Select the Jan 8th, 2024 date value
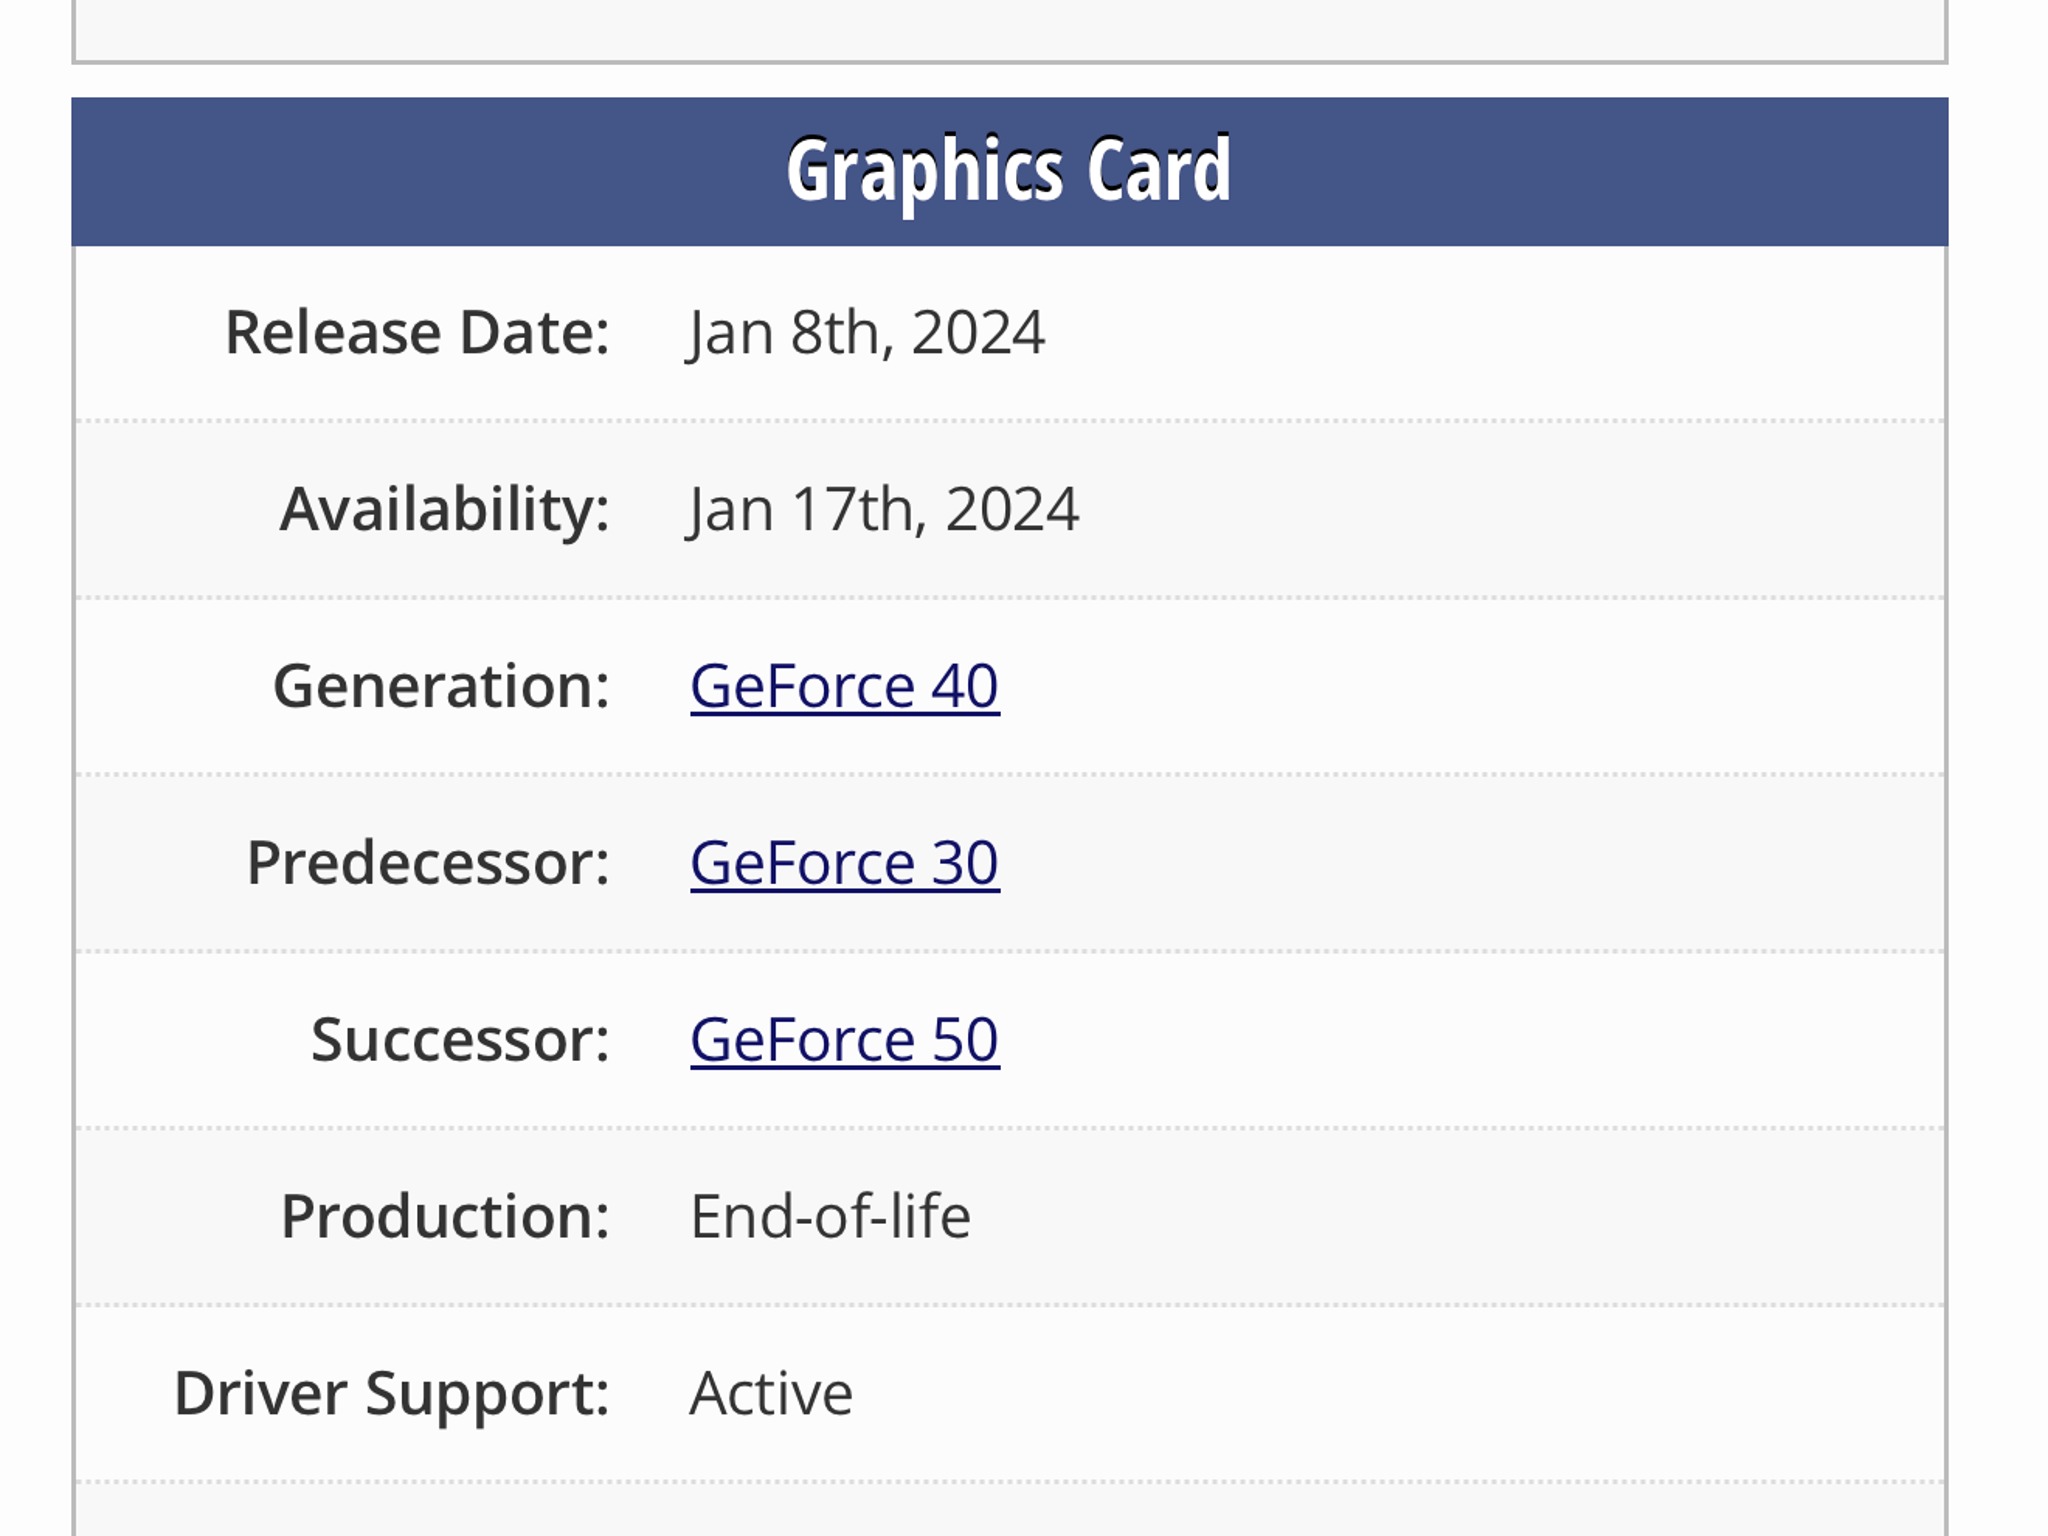The height and width of the screenshot is (1536, 2048). 866,333
